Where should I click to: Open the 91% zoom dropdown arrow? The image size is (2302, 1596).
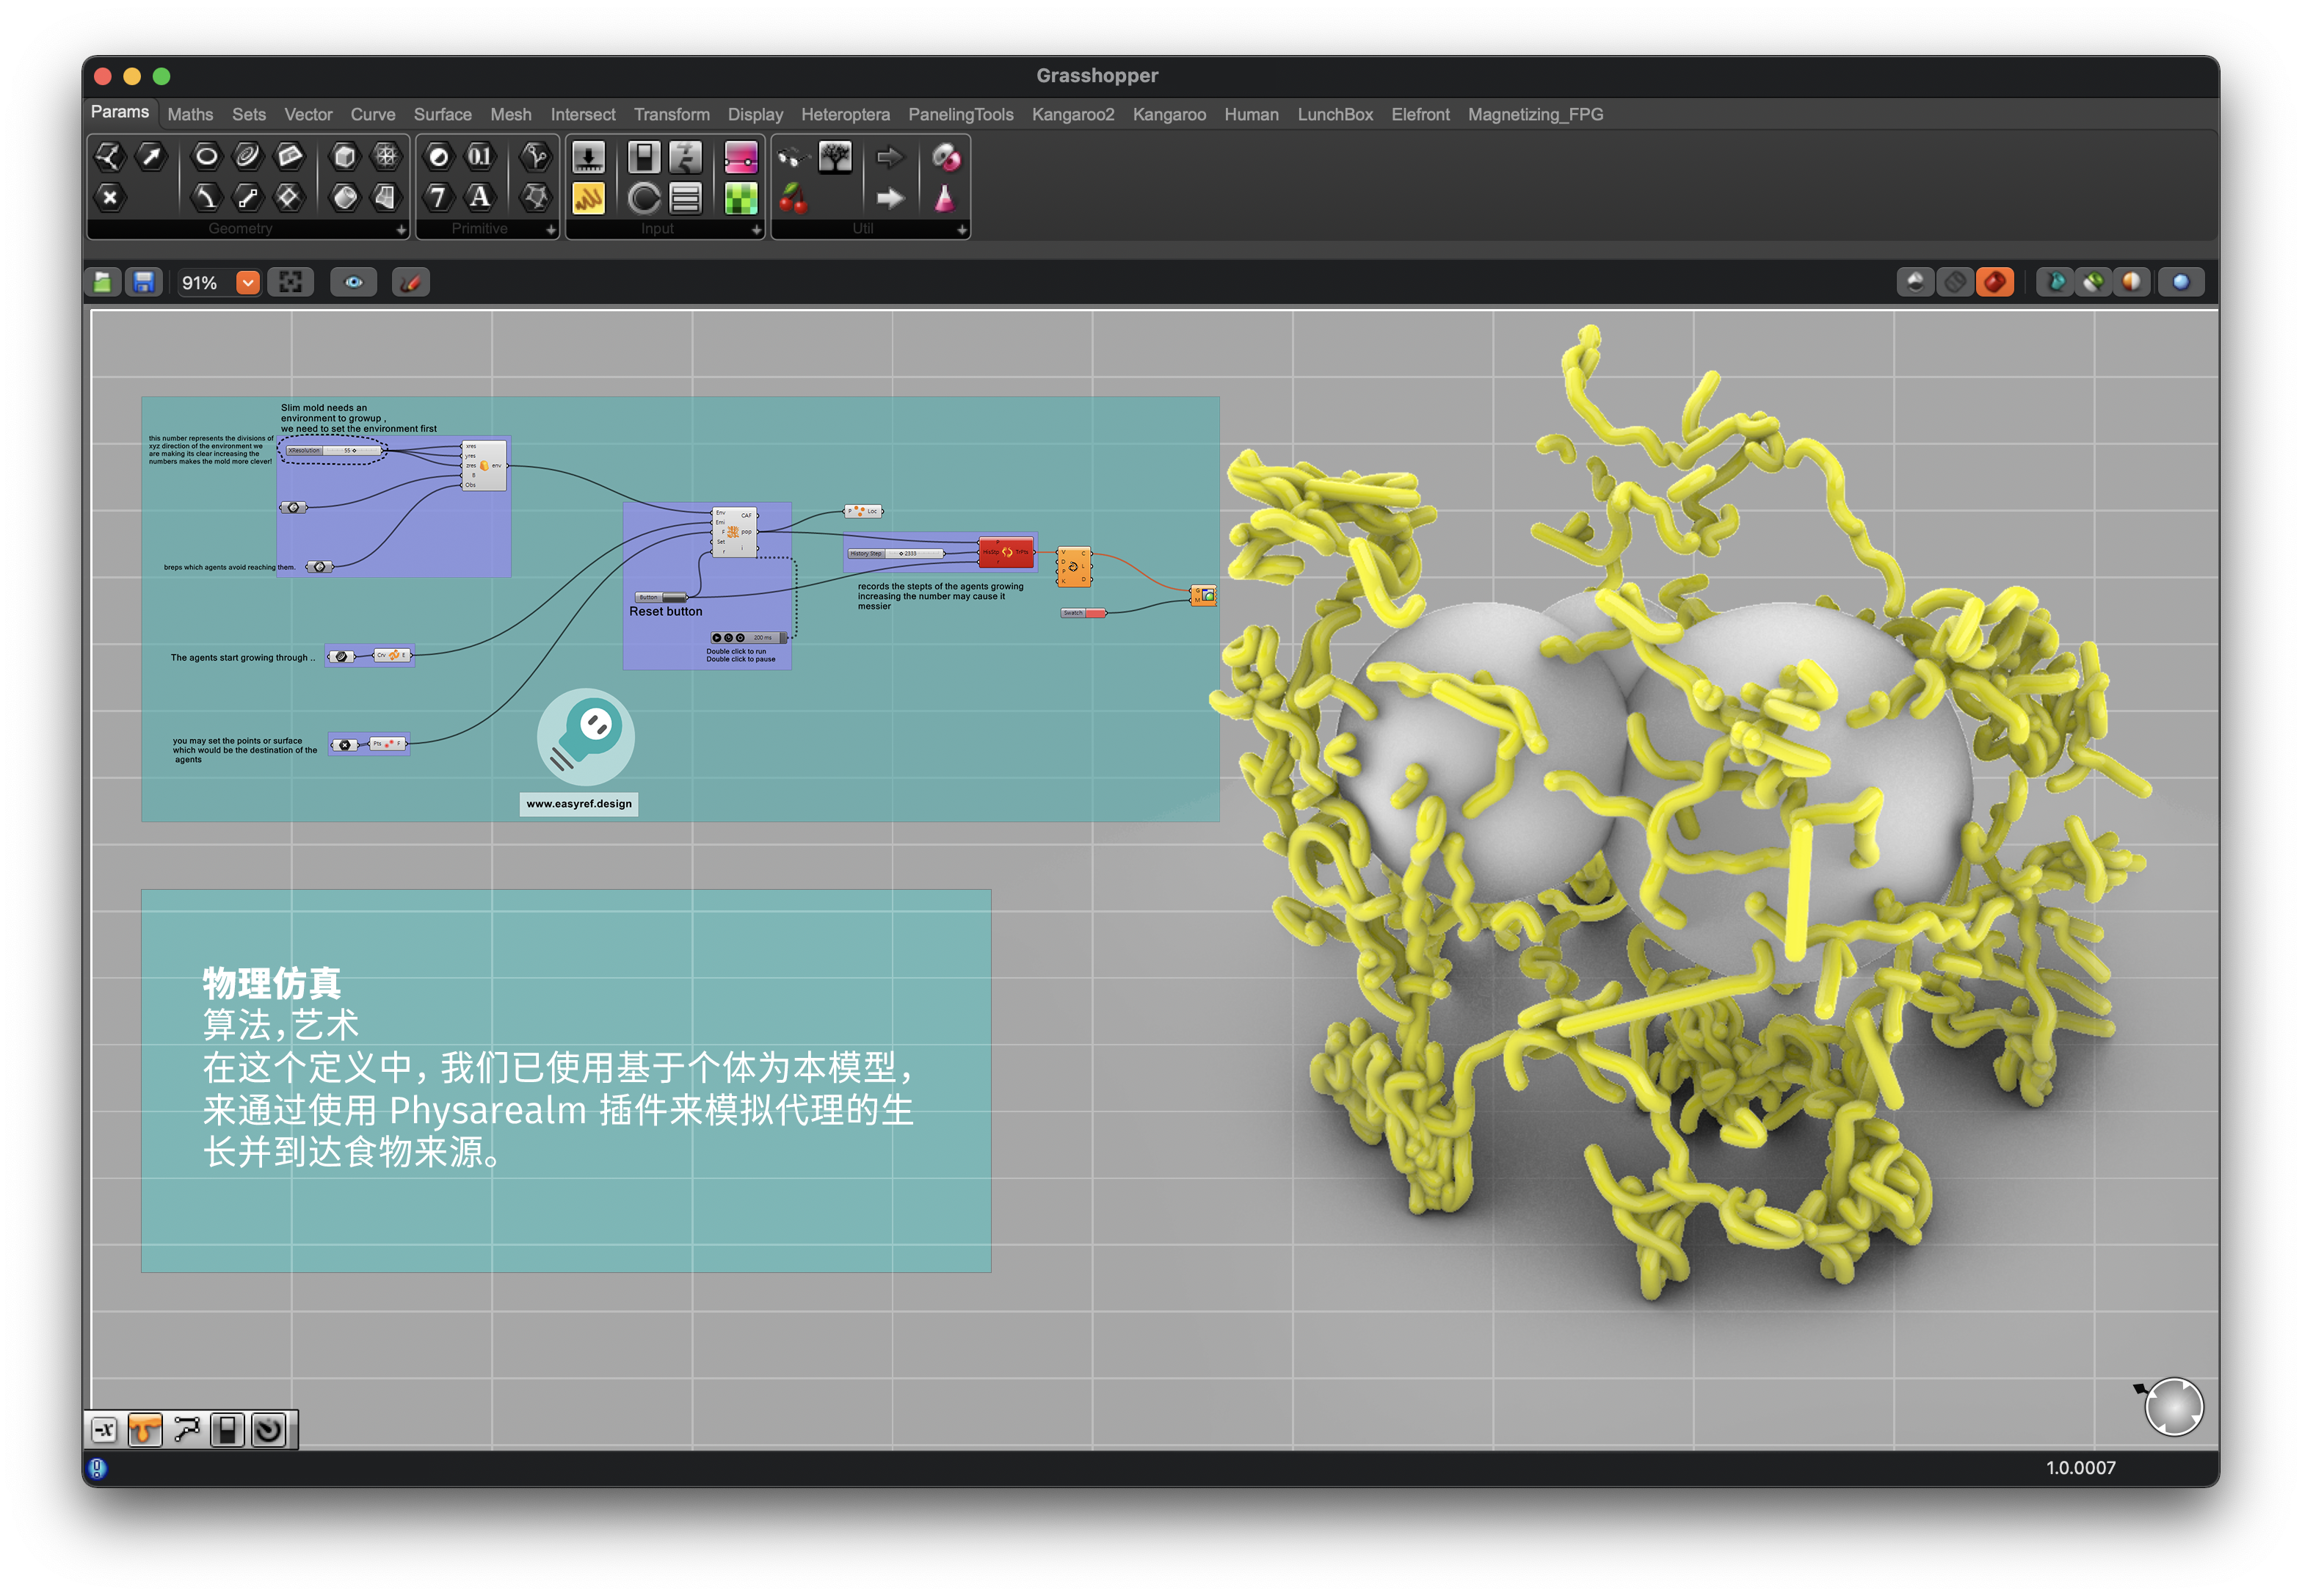click(x=247, y=283)
